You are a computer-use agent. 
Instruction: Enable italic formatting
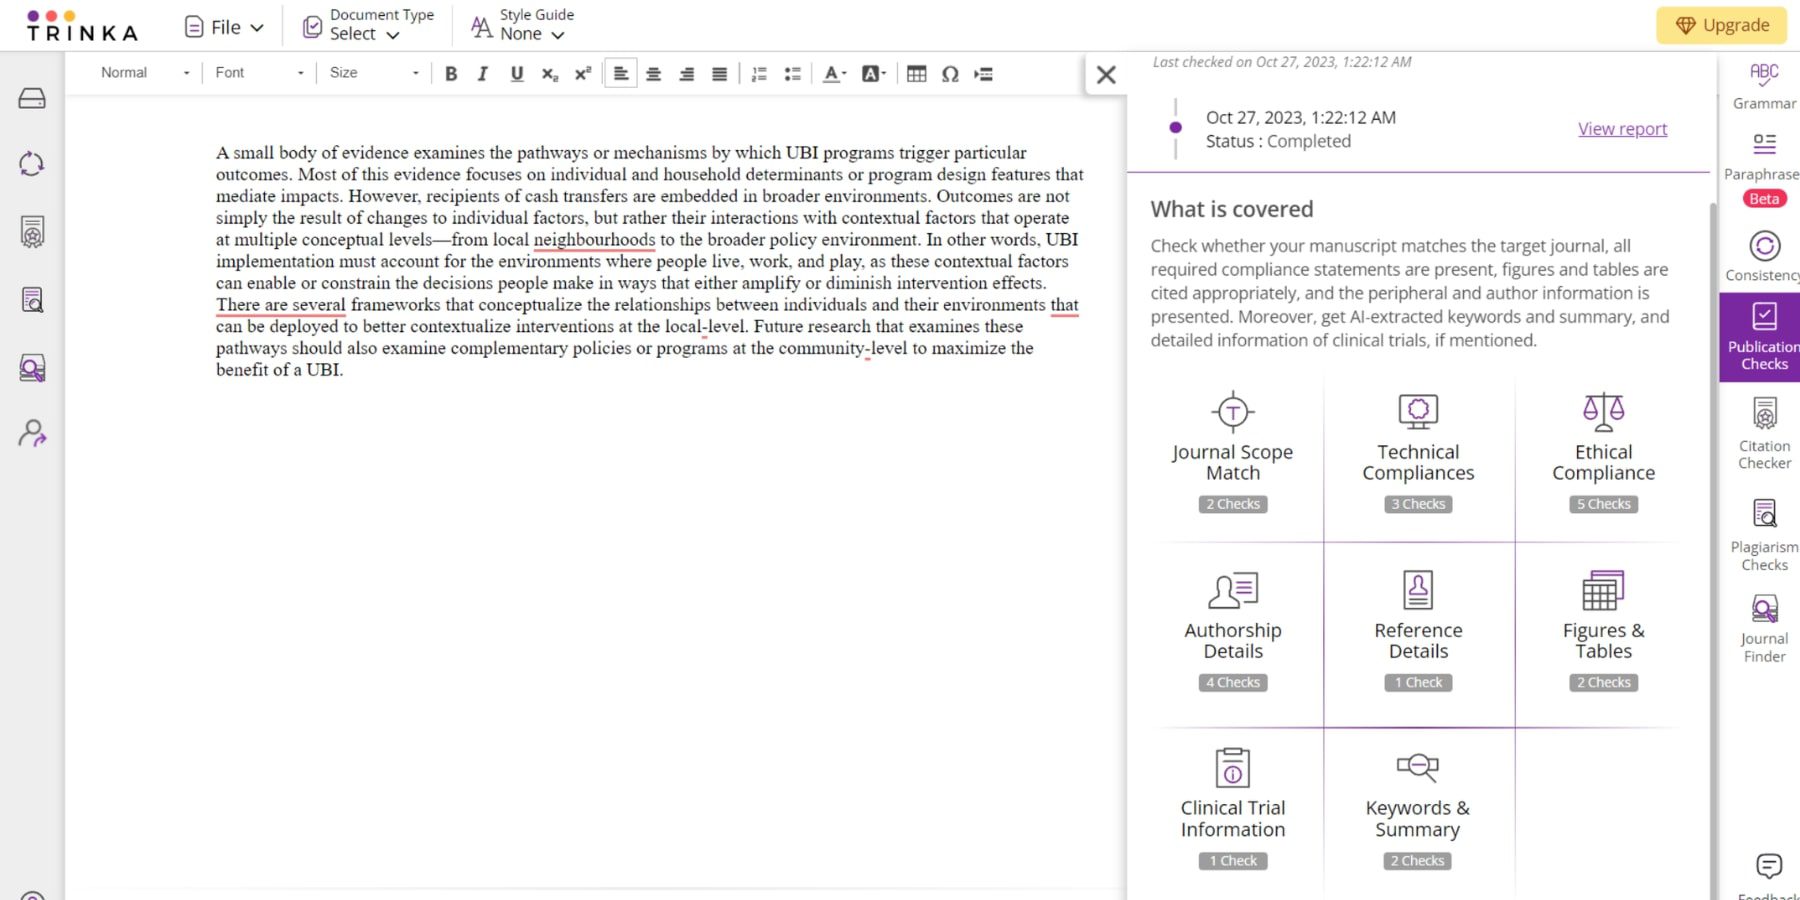(483, 73)
